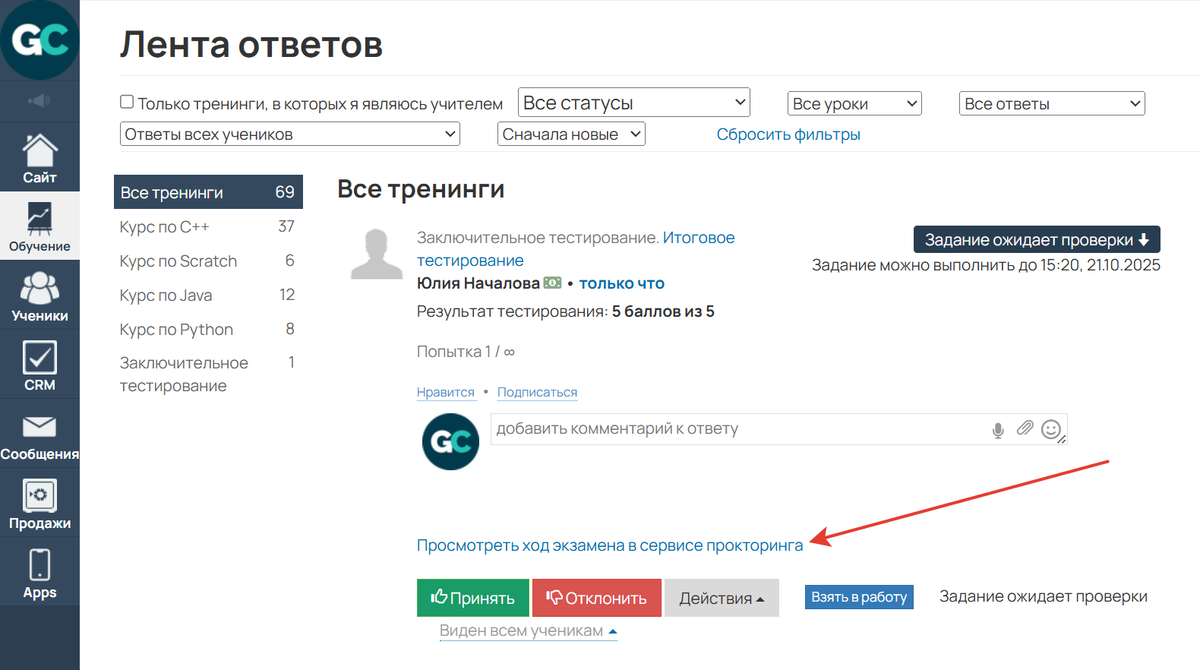Open Сообщения via the envelope icon
The width and height of the screenshot is (1200, 670).
pos(40,427)
